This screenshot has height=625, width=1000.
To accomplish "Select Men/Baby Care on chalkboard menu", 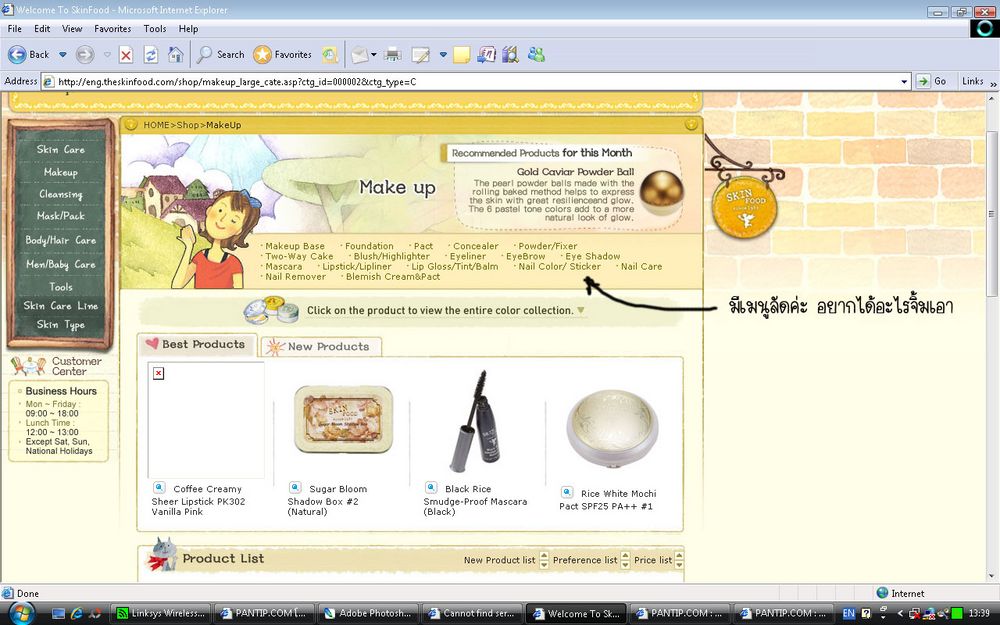I will [x=61, y=264].
